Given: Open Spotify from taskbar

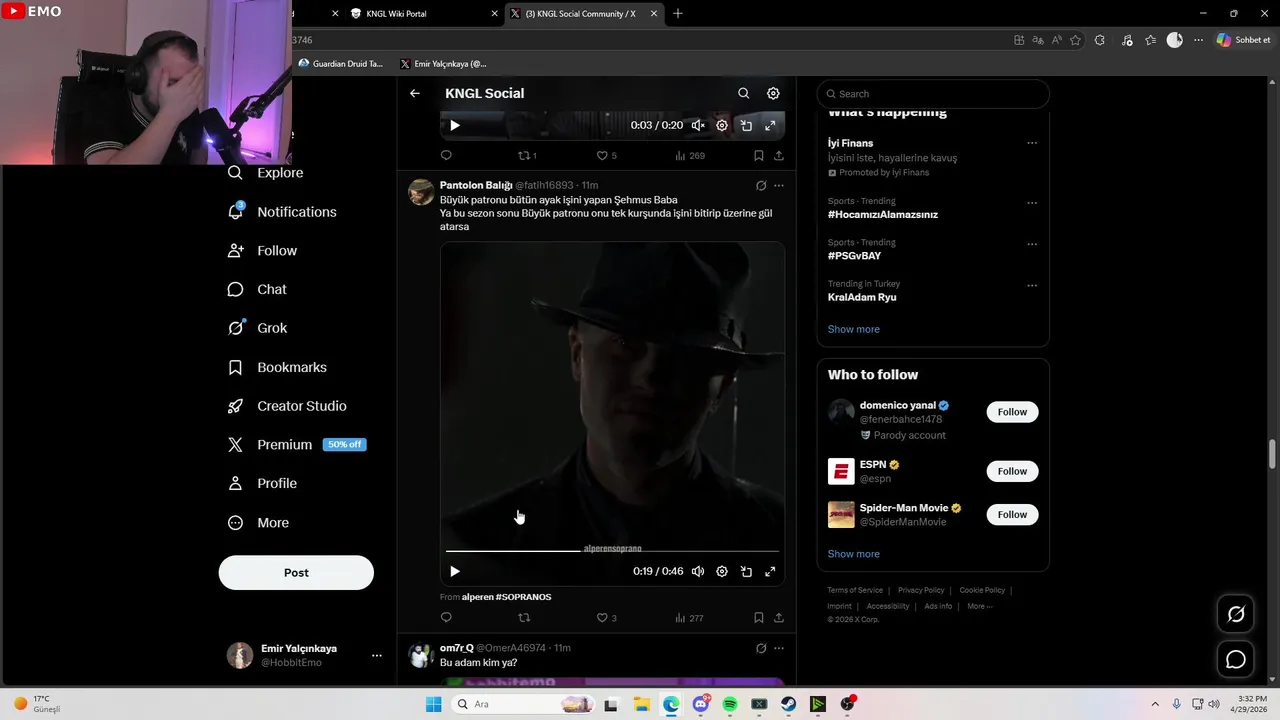Looking at the screenshot, I should pos(730,704).
